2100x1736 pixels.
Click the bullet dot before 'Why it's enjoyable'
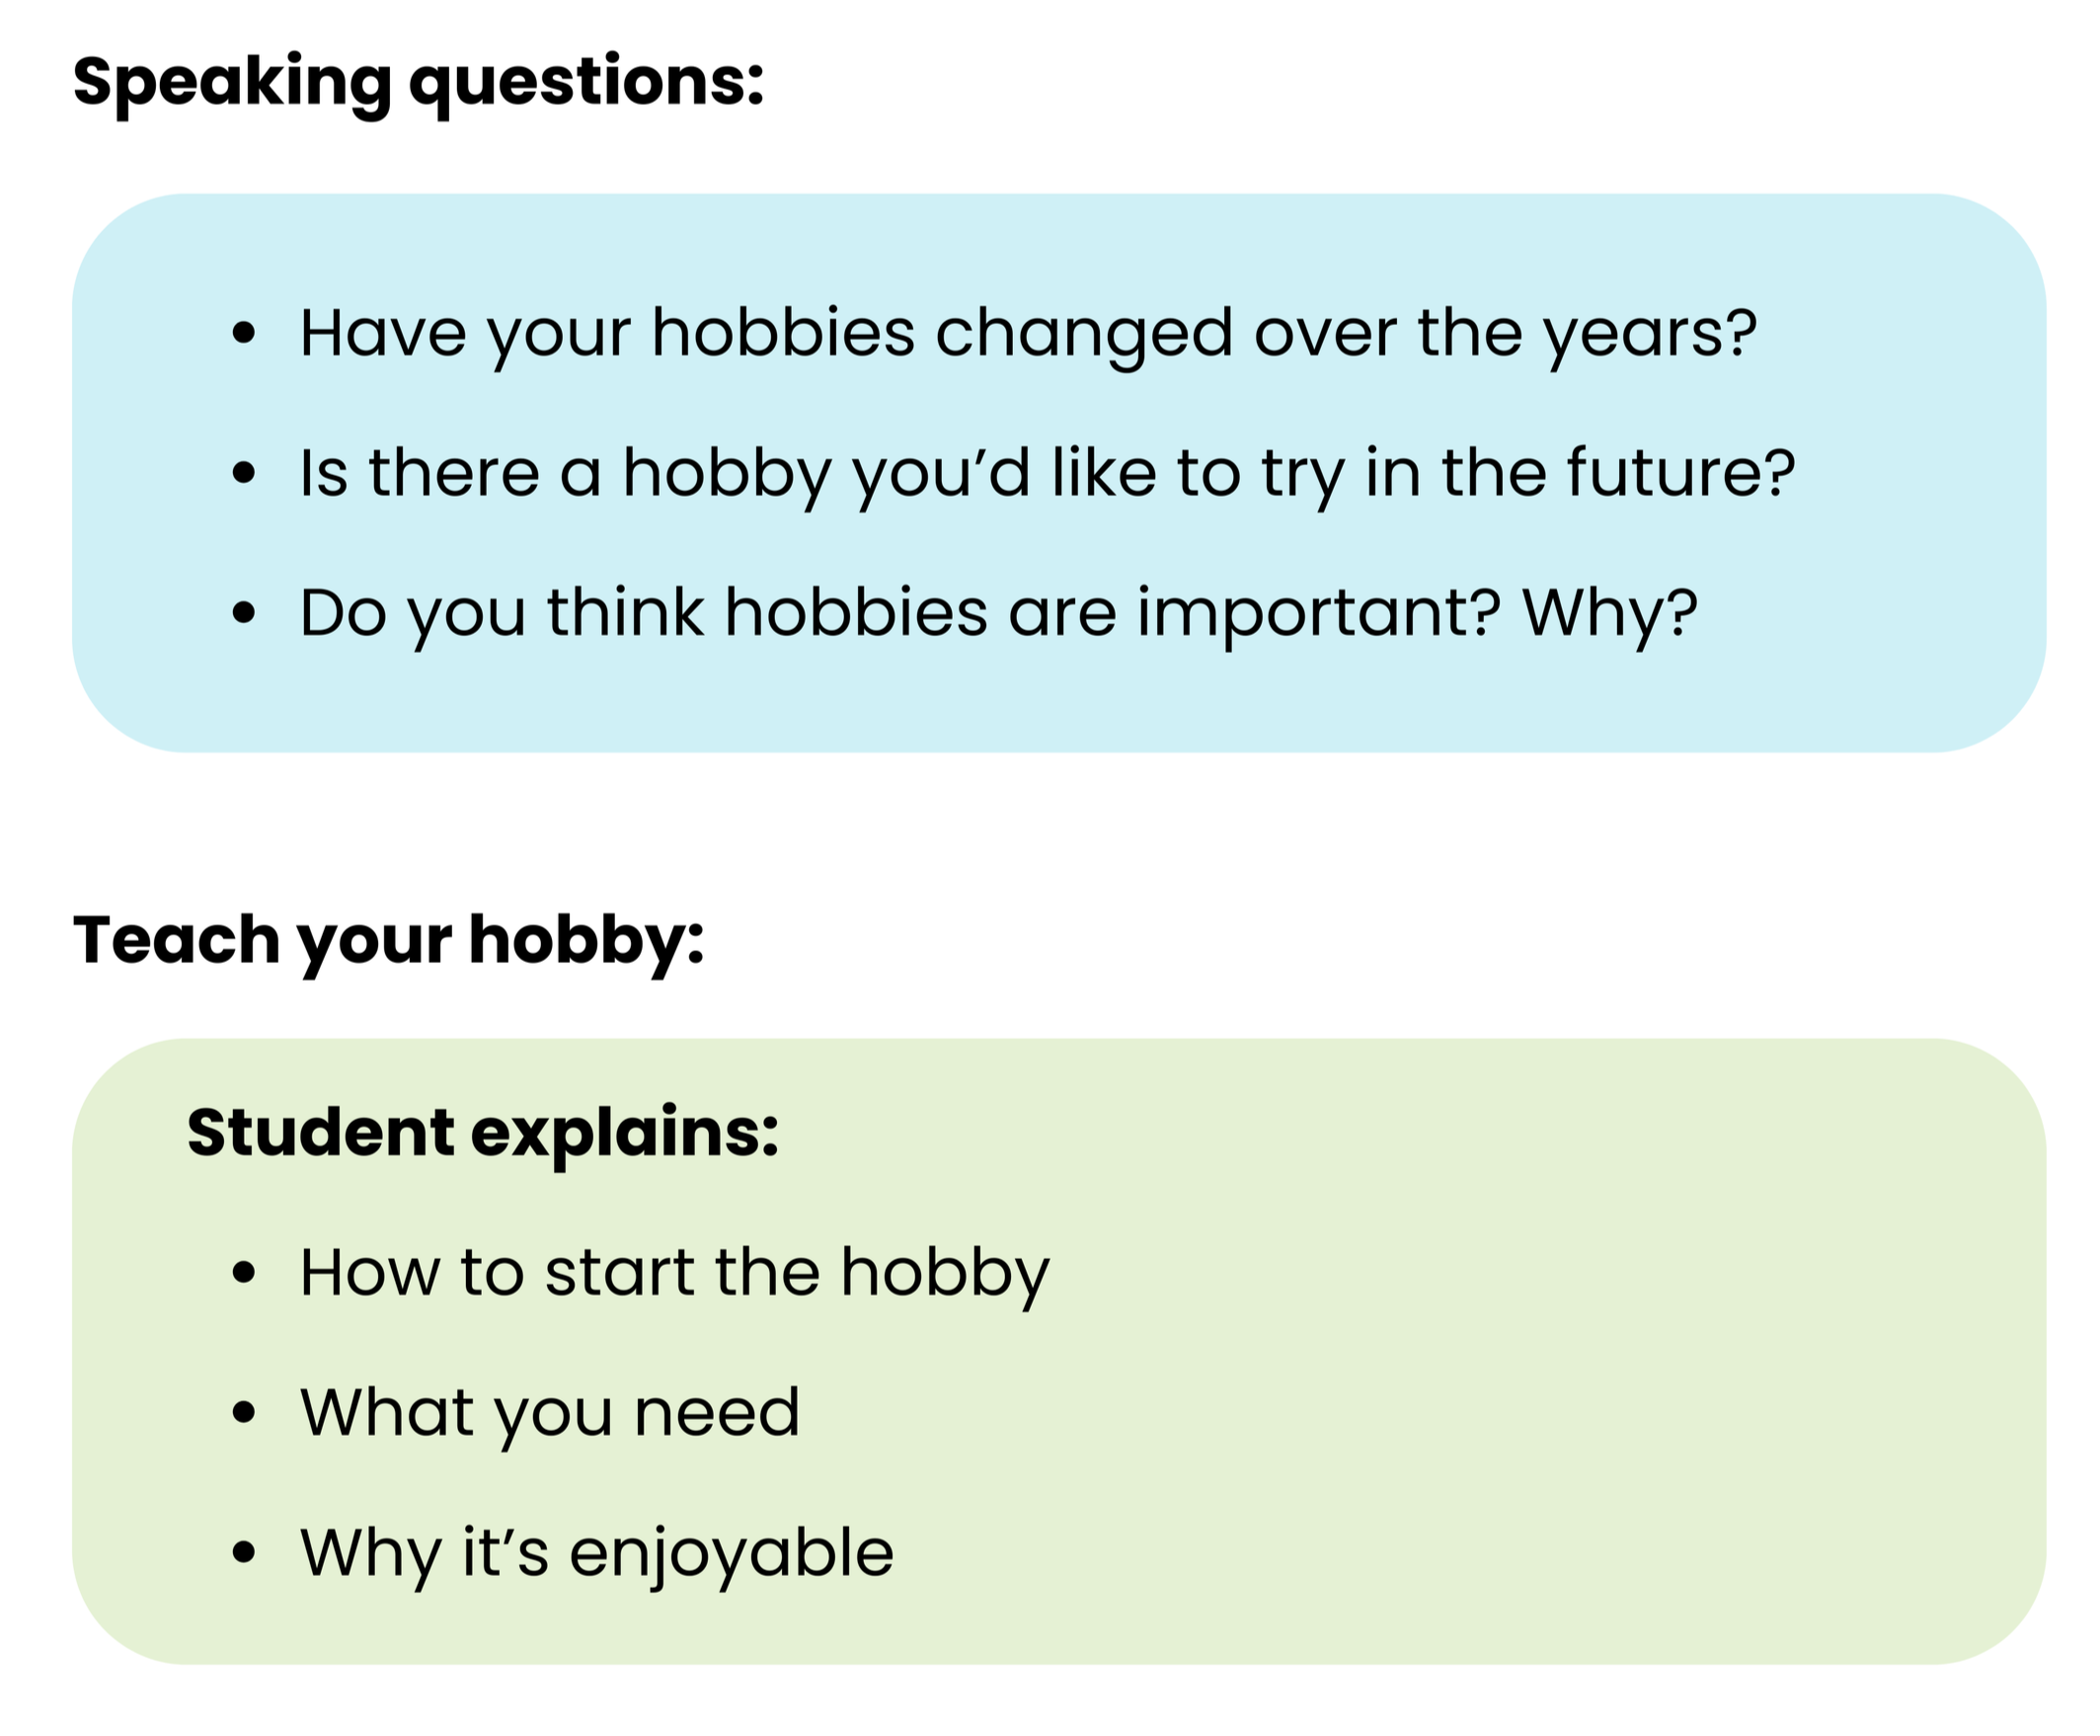point(244,1553)
